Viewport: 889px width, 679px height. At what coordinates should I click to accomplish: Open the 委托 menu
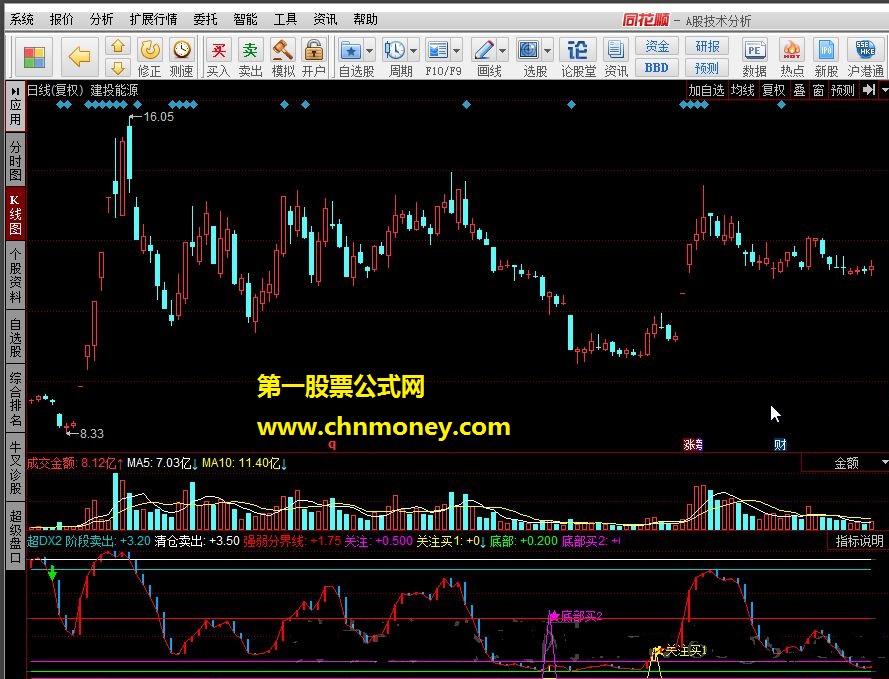pos(205,19)
